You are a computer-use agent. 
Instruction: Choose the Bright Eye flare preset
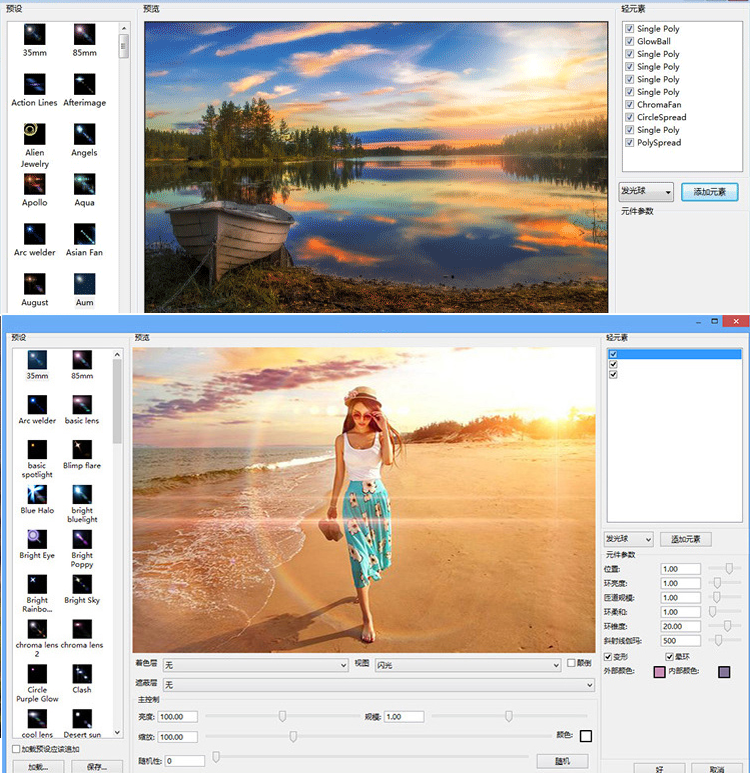pos(37,539)
